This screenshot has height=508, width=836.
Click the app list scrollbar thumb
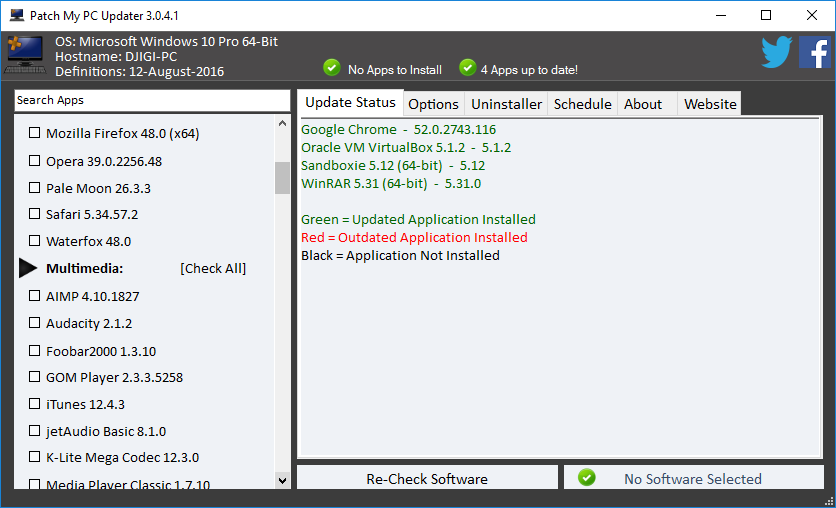(283, 178)
